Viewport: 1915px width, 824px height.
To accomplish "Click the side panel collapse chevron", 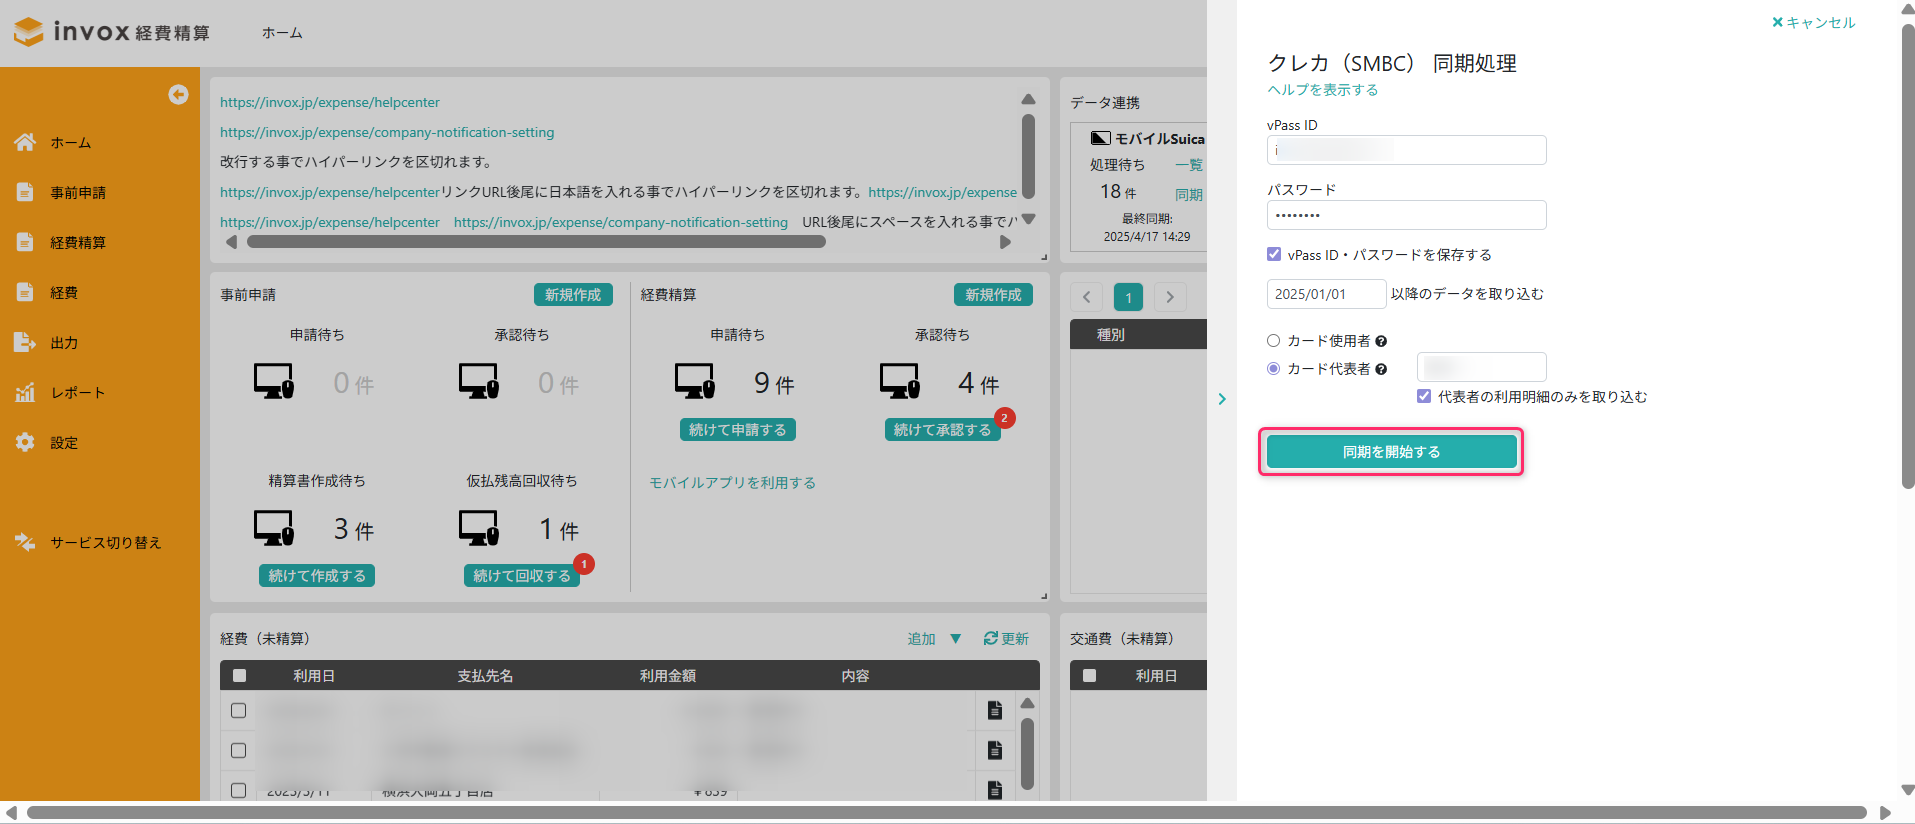I will point(1222,399).
